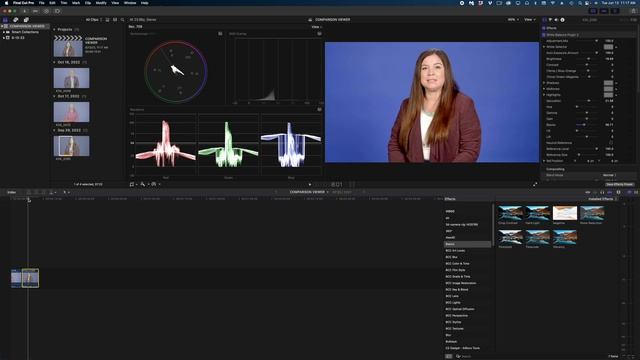Image resolution: width=640 pixels, height=360 pixels.
Task: Select the BCC Lens effects category
Action: point(452,296)
